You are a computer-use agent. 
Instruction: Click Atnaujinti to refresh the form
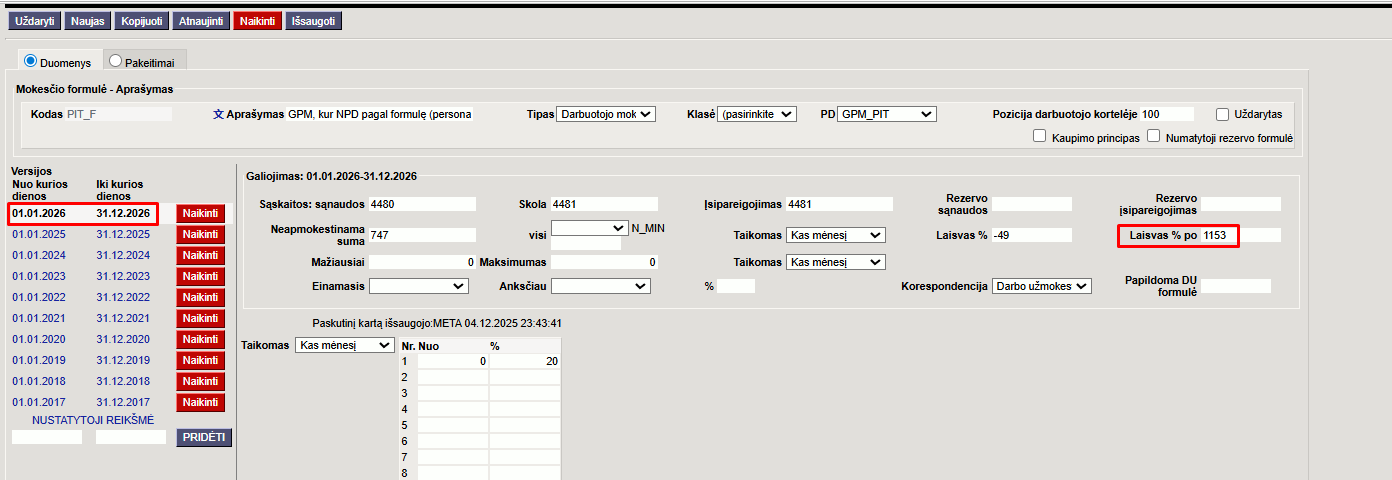click(200, 21)
